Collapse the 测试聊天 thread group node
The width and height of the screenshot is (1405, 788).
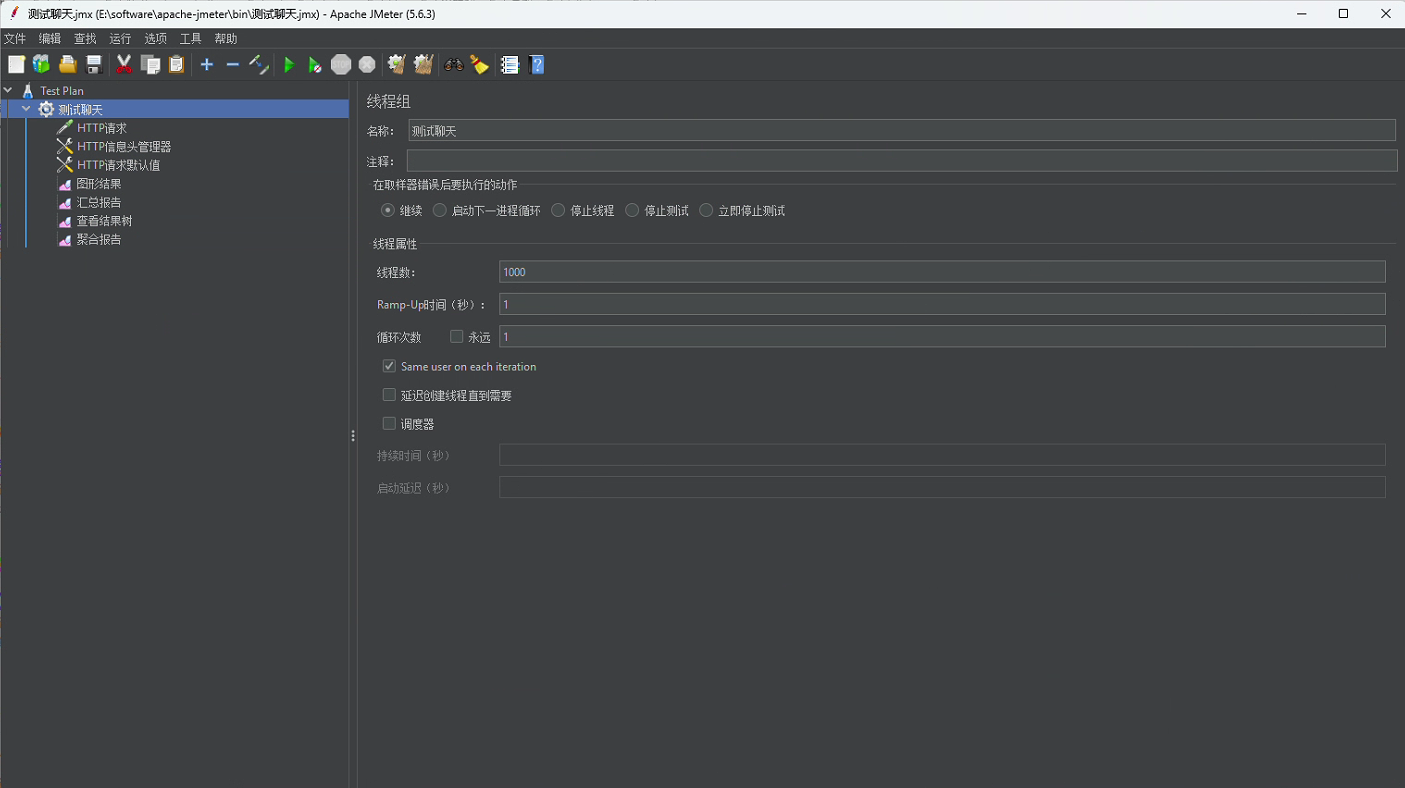[26, 109]
